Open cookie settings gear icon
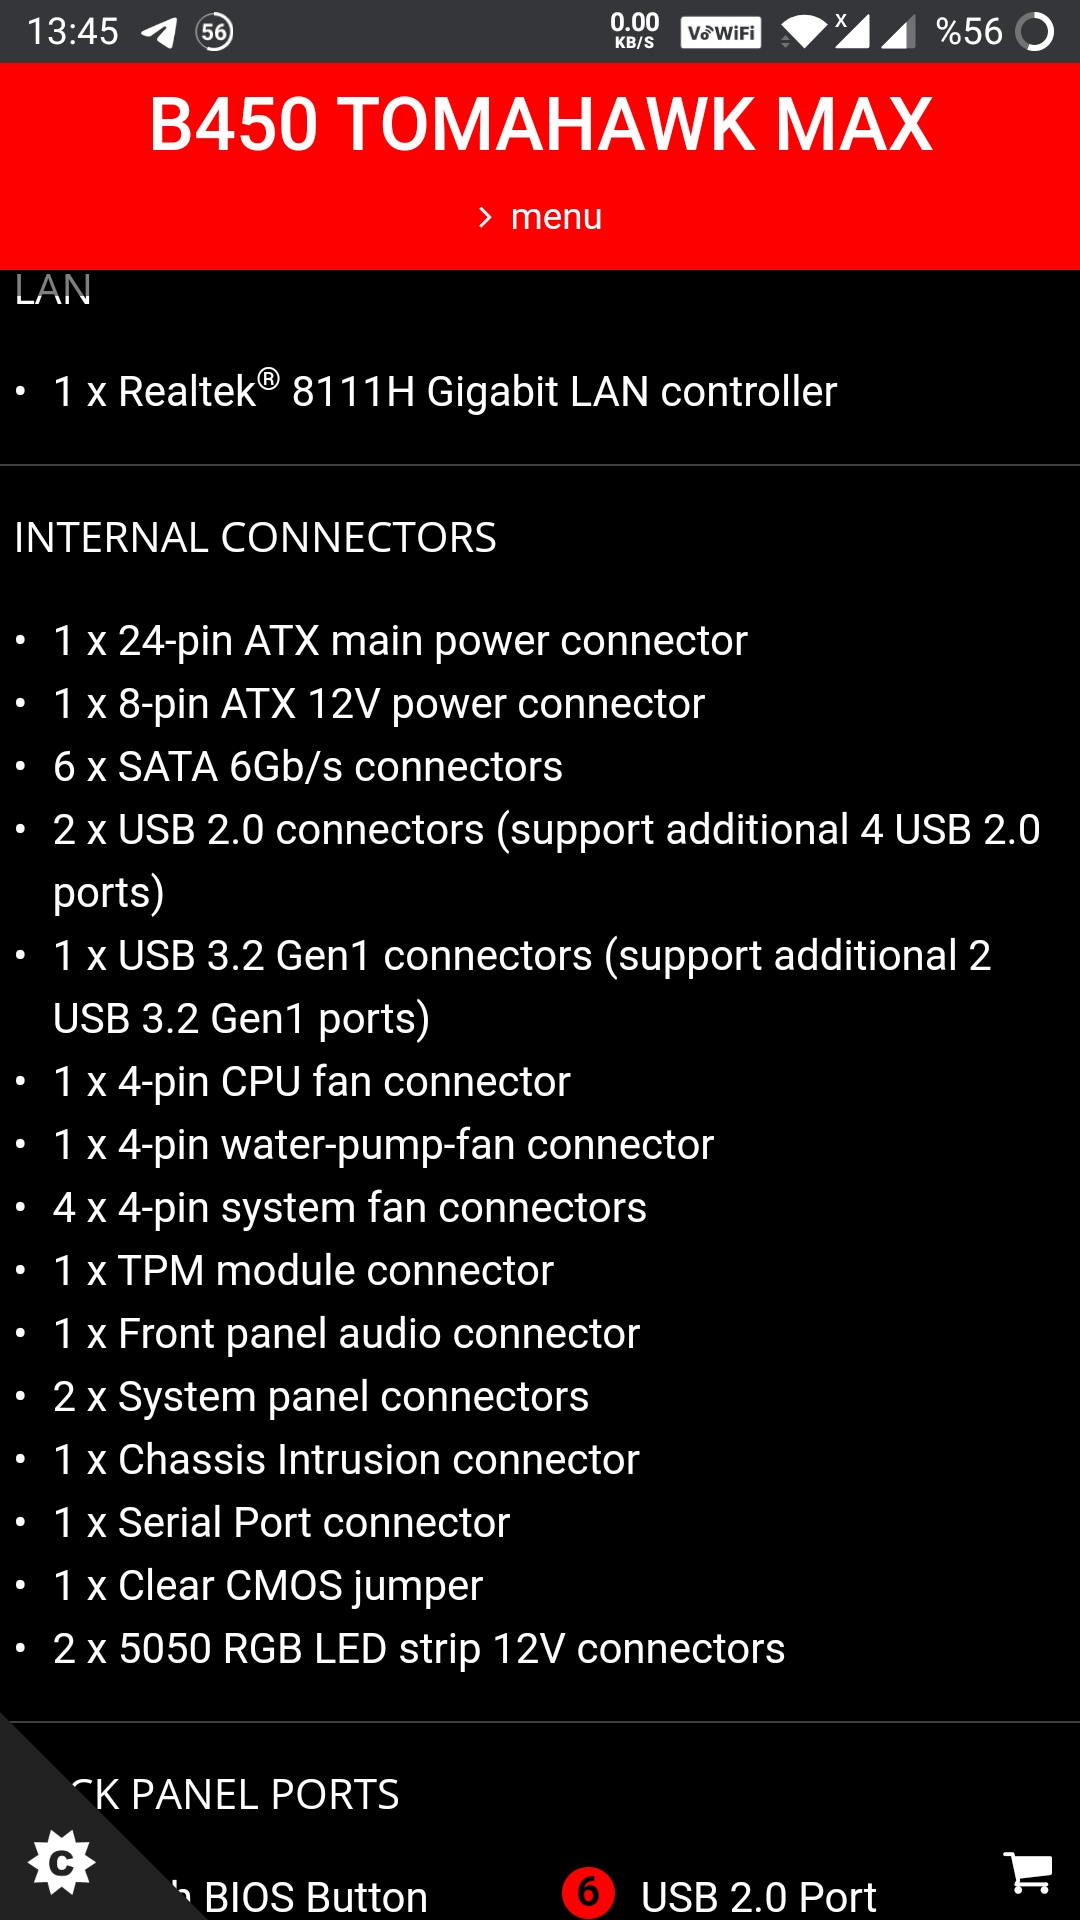Image resolution: width=1080 pixels, height=1920 pixels. (x=62, y=1862)
